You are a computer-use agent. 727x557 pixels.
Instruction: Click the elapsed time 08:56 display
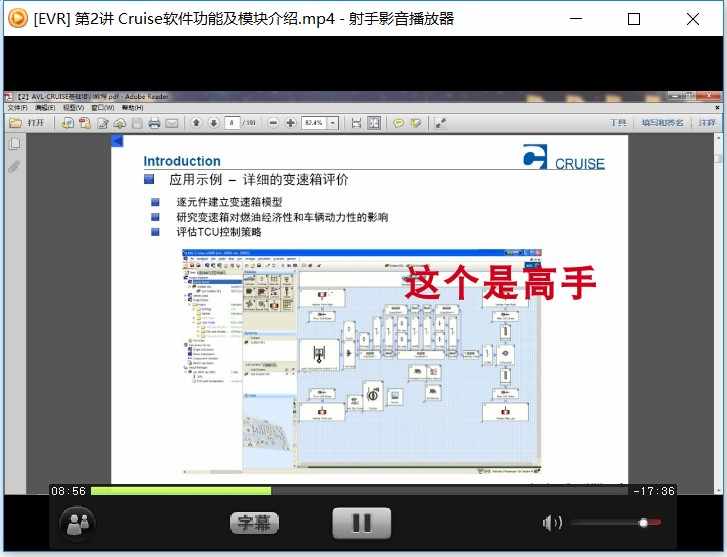click(x=68, y=491)
